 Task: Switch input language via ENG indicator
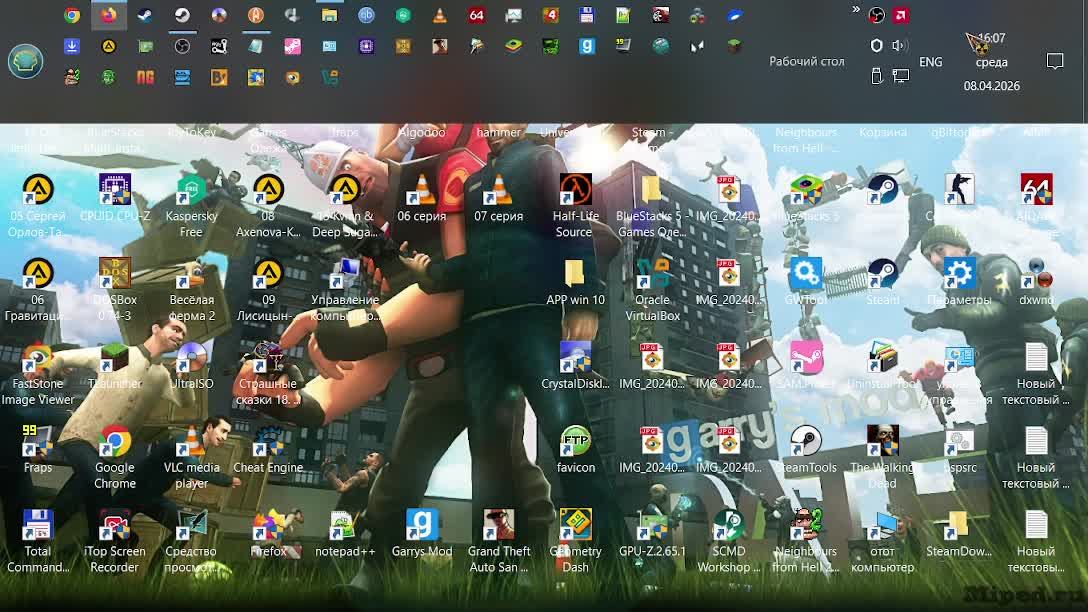click(930, 62)
